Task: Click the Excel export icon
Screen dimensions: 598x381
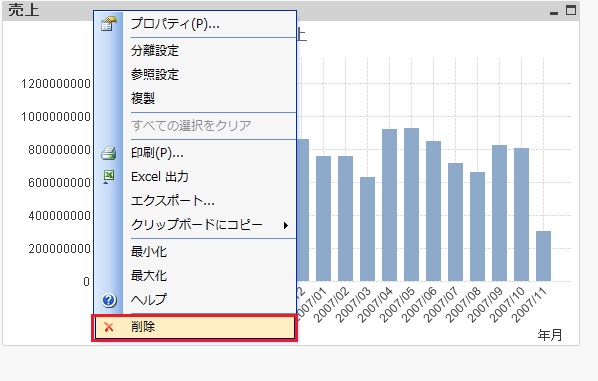Action: coord(109,177)
